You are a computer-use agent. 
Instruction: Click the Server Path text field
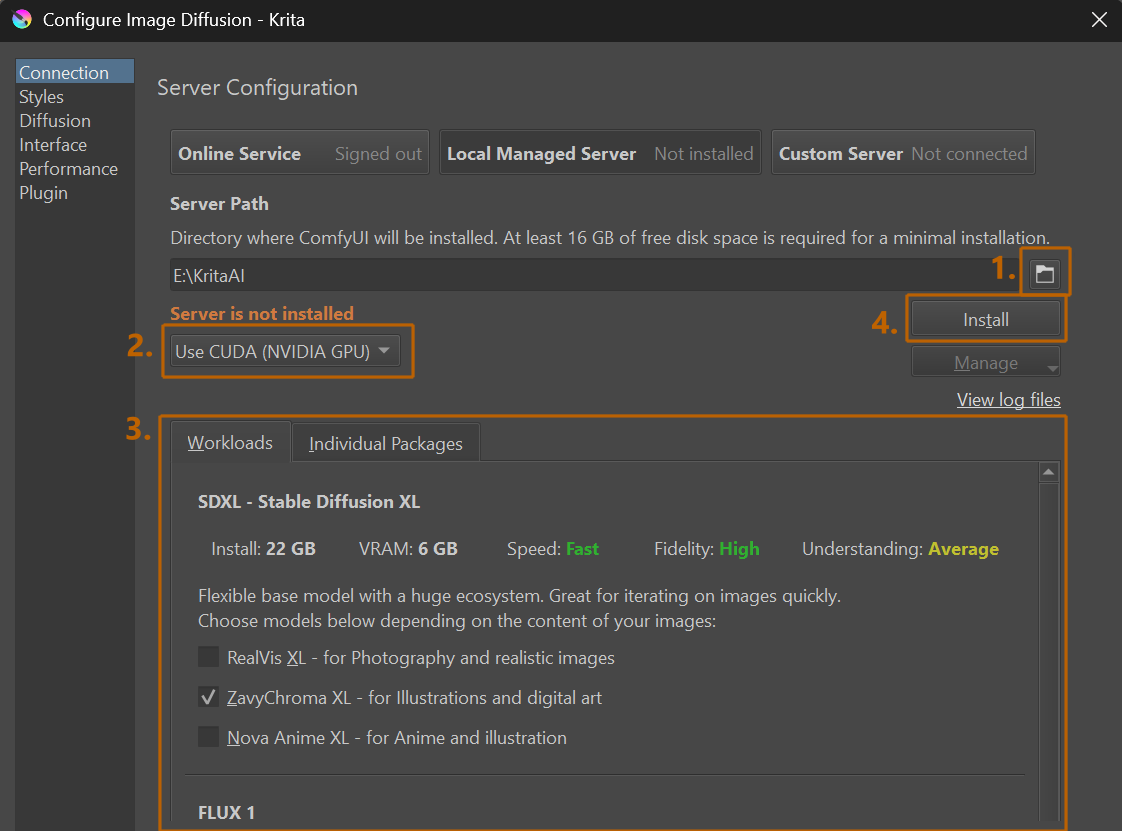pyautogui.click(x=590, y=275)
